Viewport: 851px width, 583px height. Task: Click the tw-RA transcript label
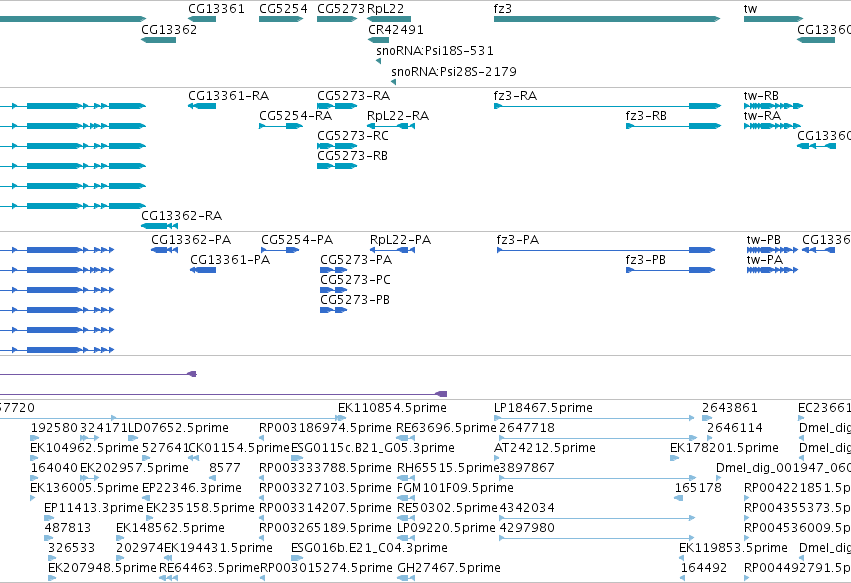(x=762, y=116)
